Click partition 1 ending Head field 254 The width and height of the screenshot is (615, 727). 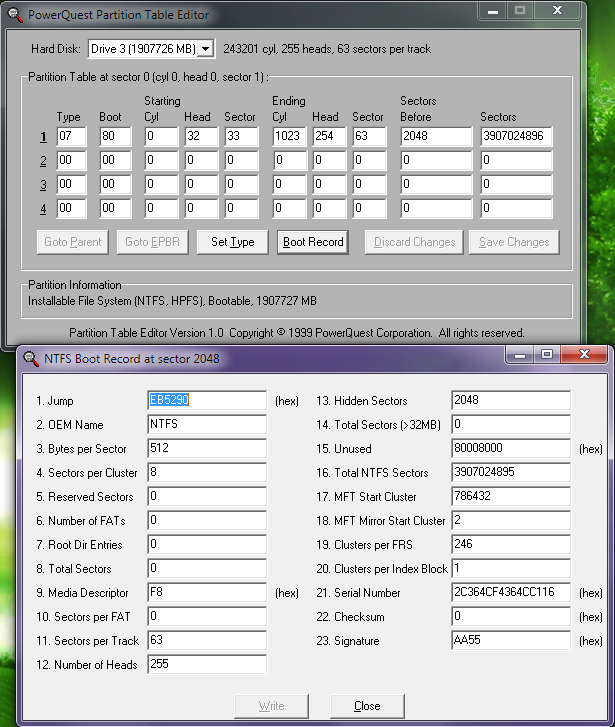[329, 136]
